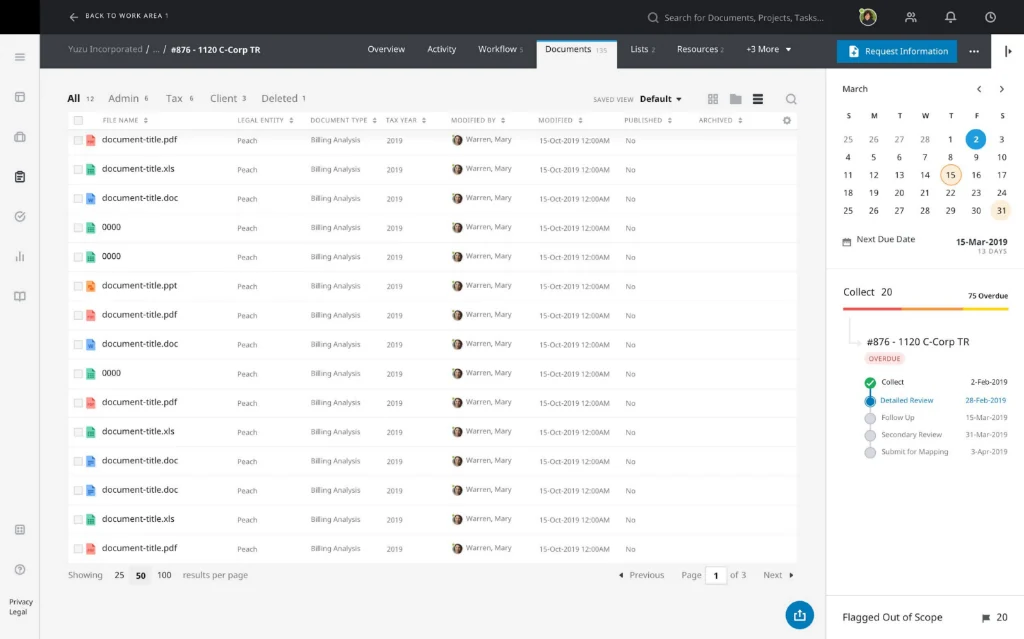Viewport: 1024px width, 639px height.
Task: Switch to list view layout
Action: (758, 99)
